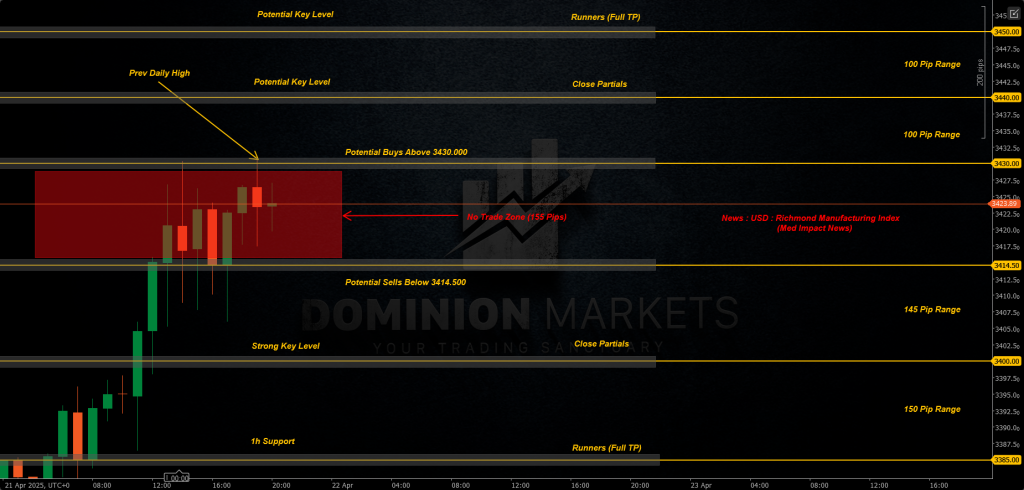
Task: Select the '145 Pip Range' text
Action: click(933, 309)
